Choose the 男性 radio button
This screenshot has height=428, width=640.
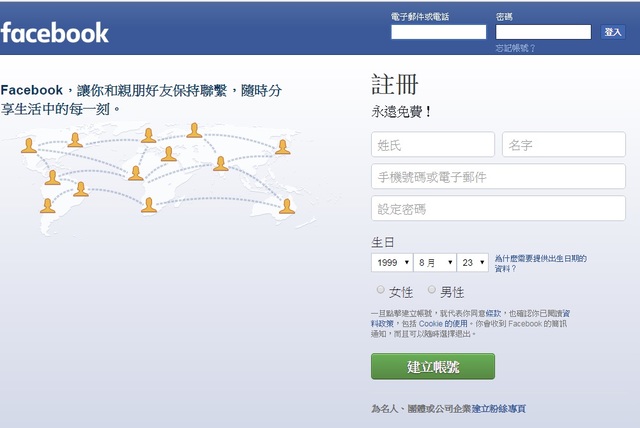[432, 290]
